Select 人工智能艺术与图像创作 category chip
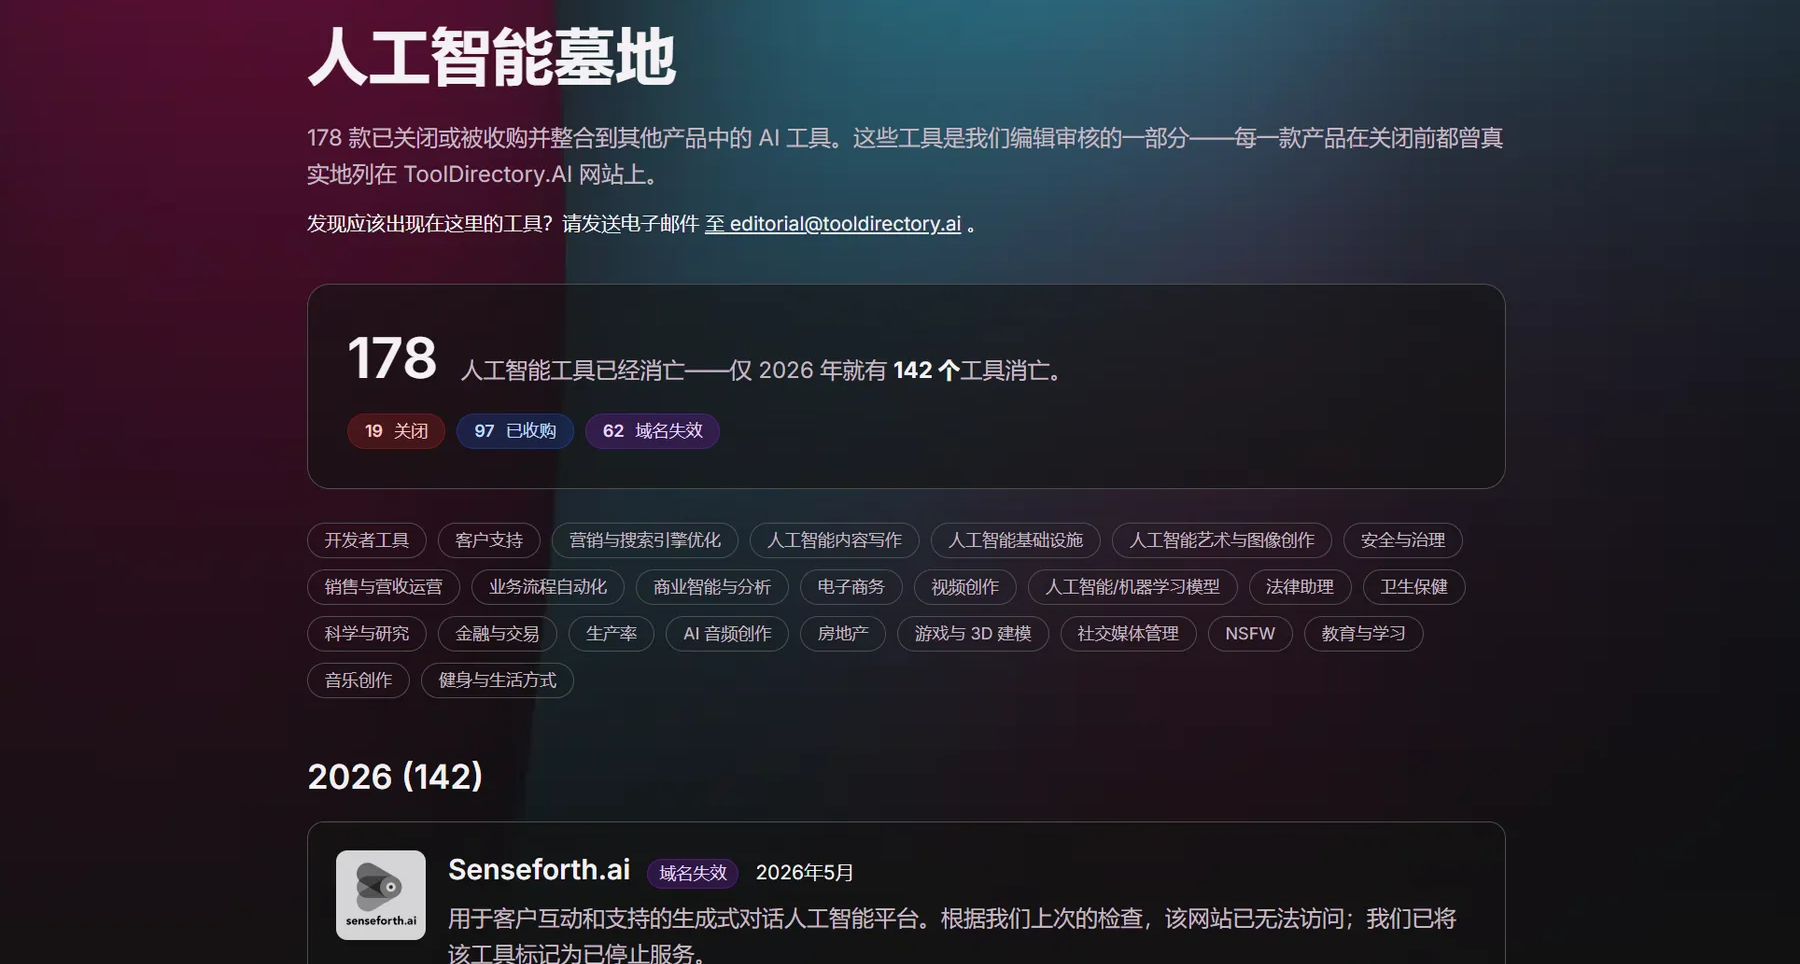 pyautogui.click(x=1222, y=540)
